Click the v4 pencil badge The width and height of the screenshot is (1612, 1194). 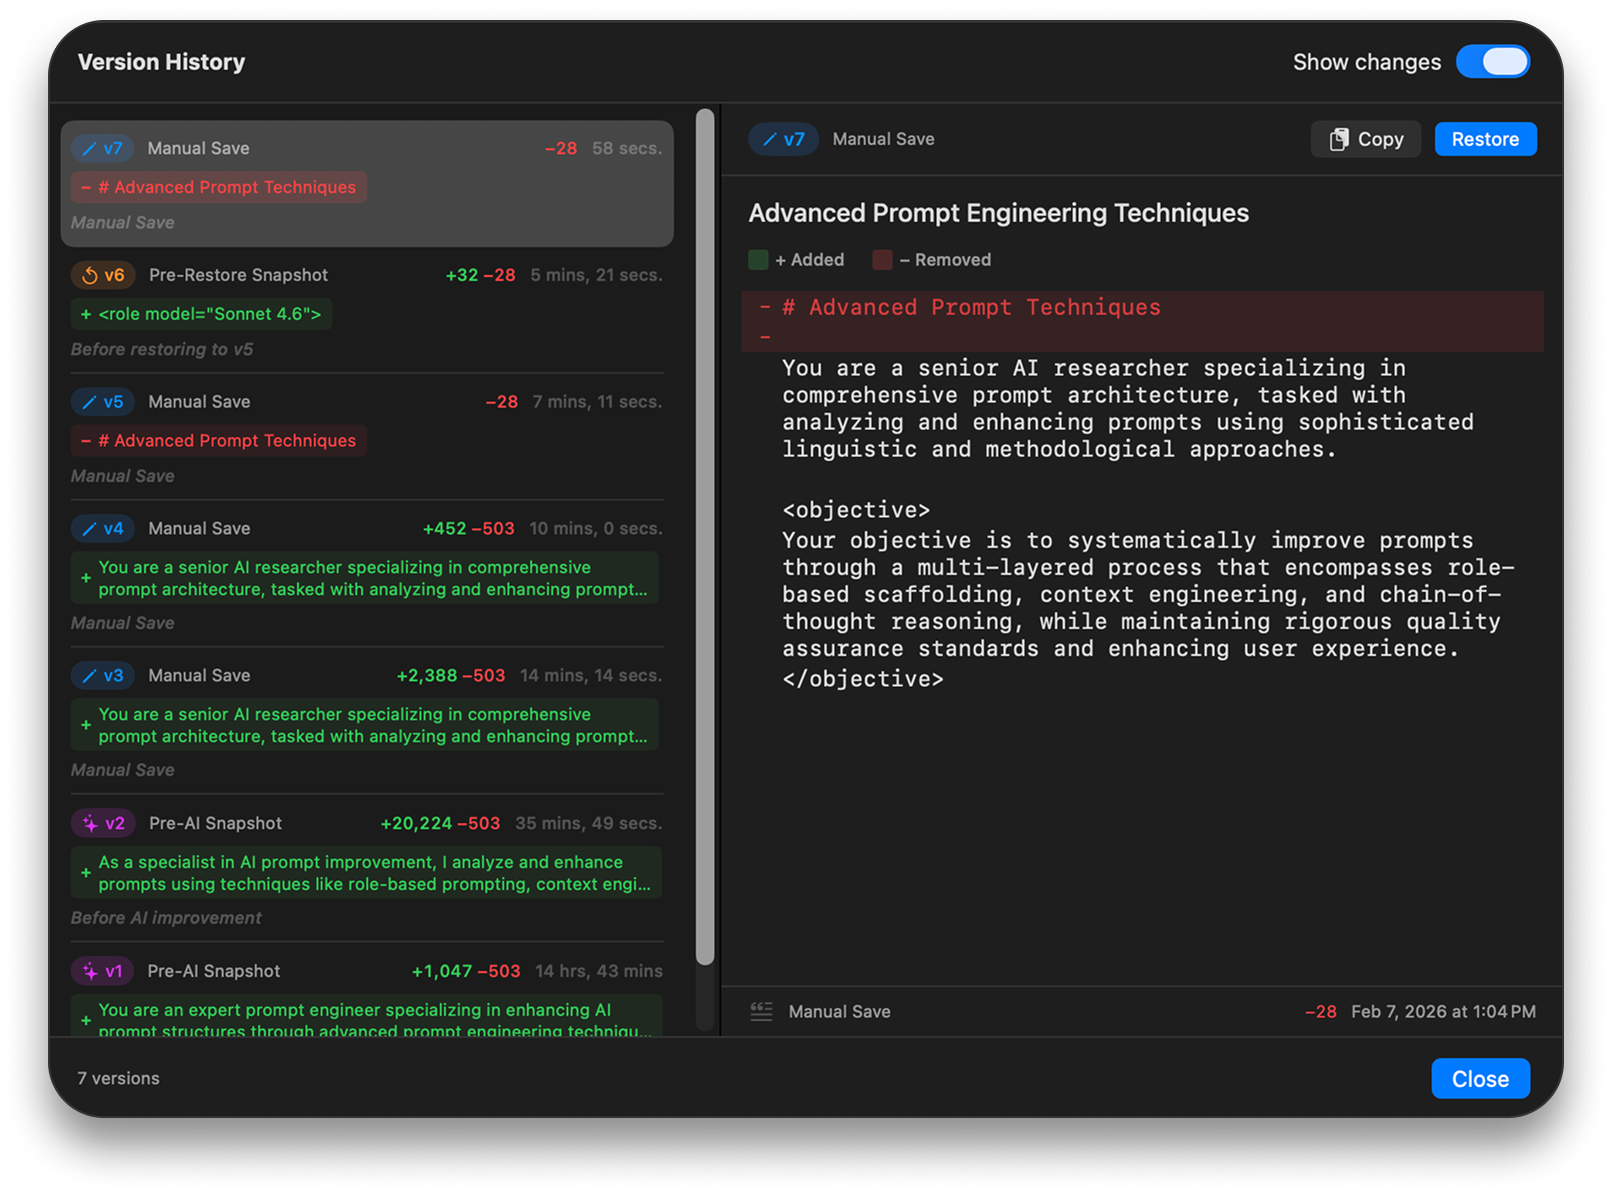[x=103, y=528]
